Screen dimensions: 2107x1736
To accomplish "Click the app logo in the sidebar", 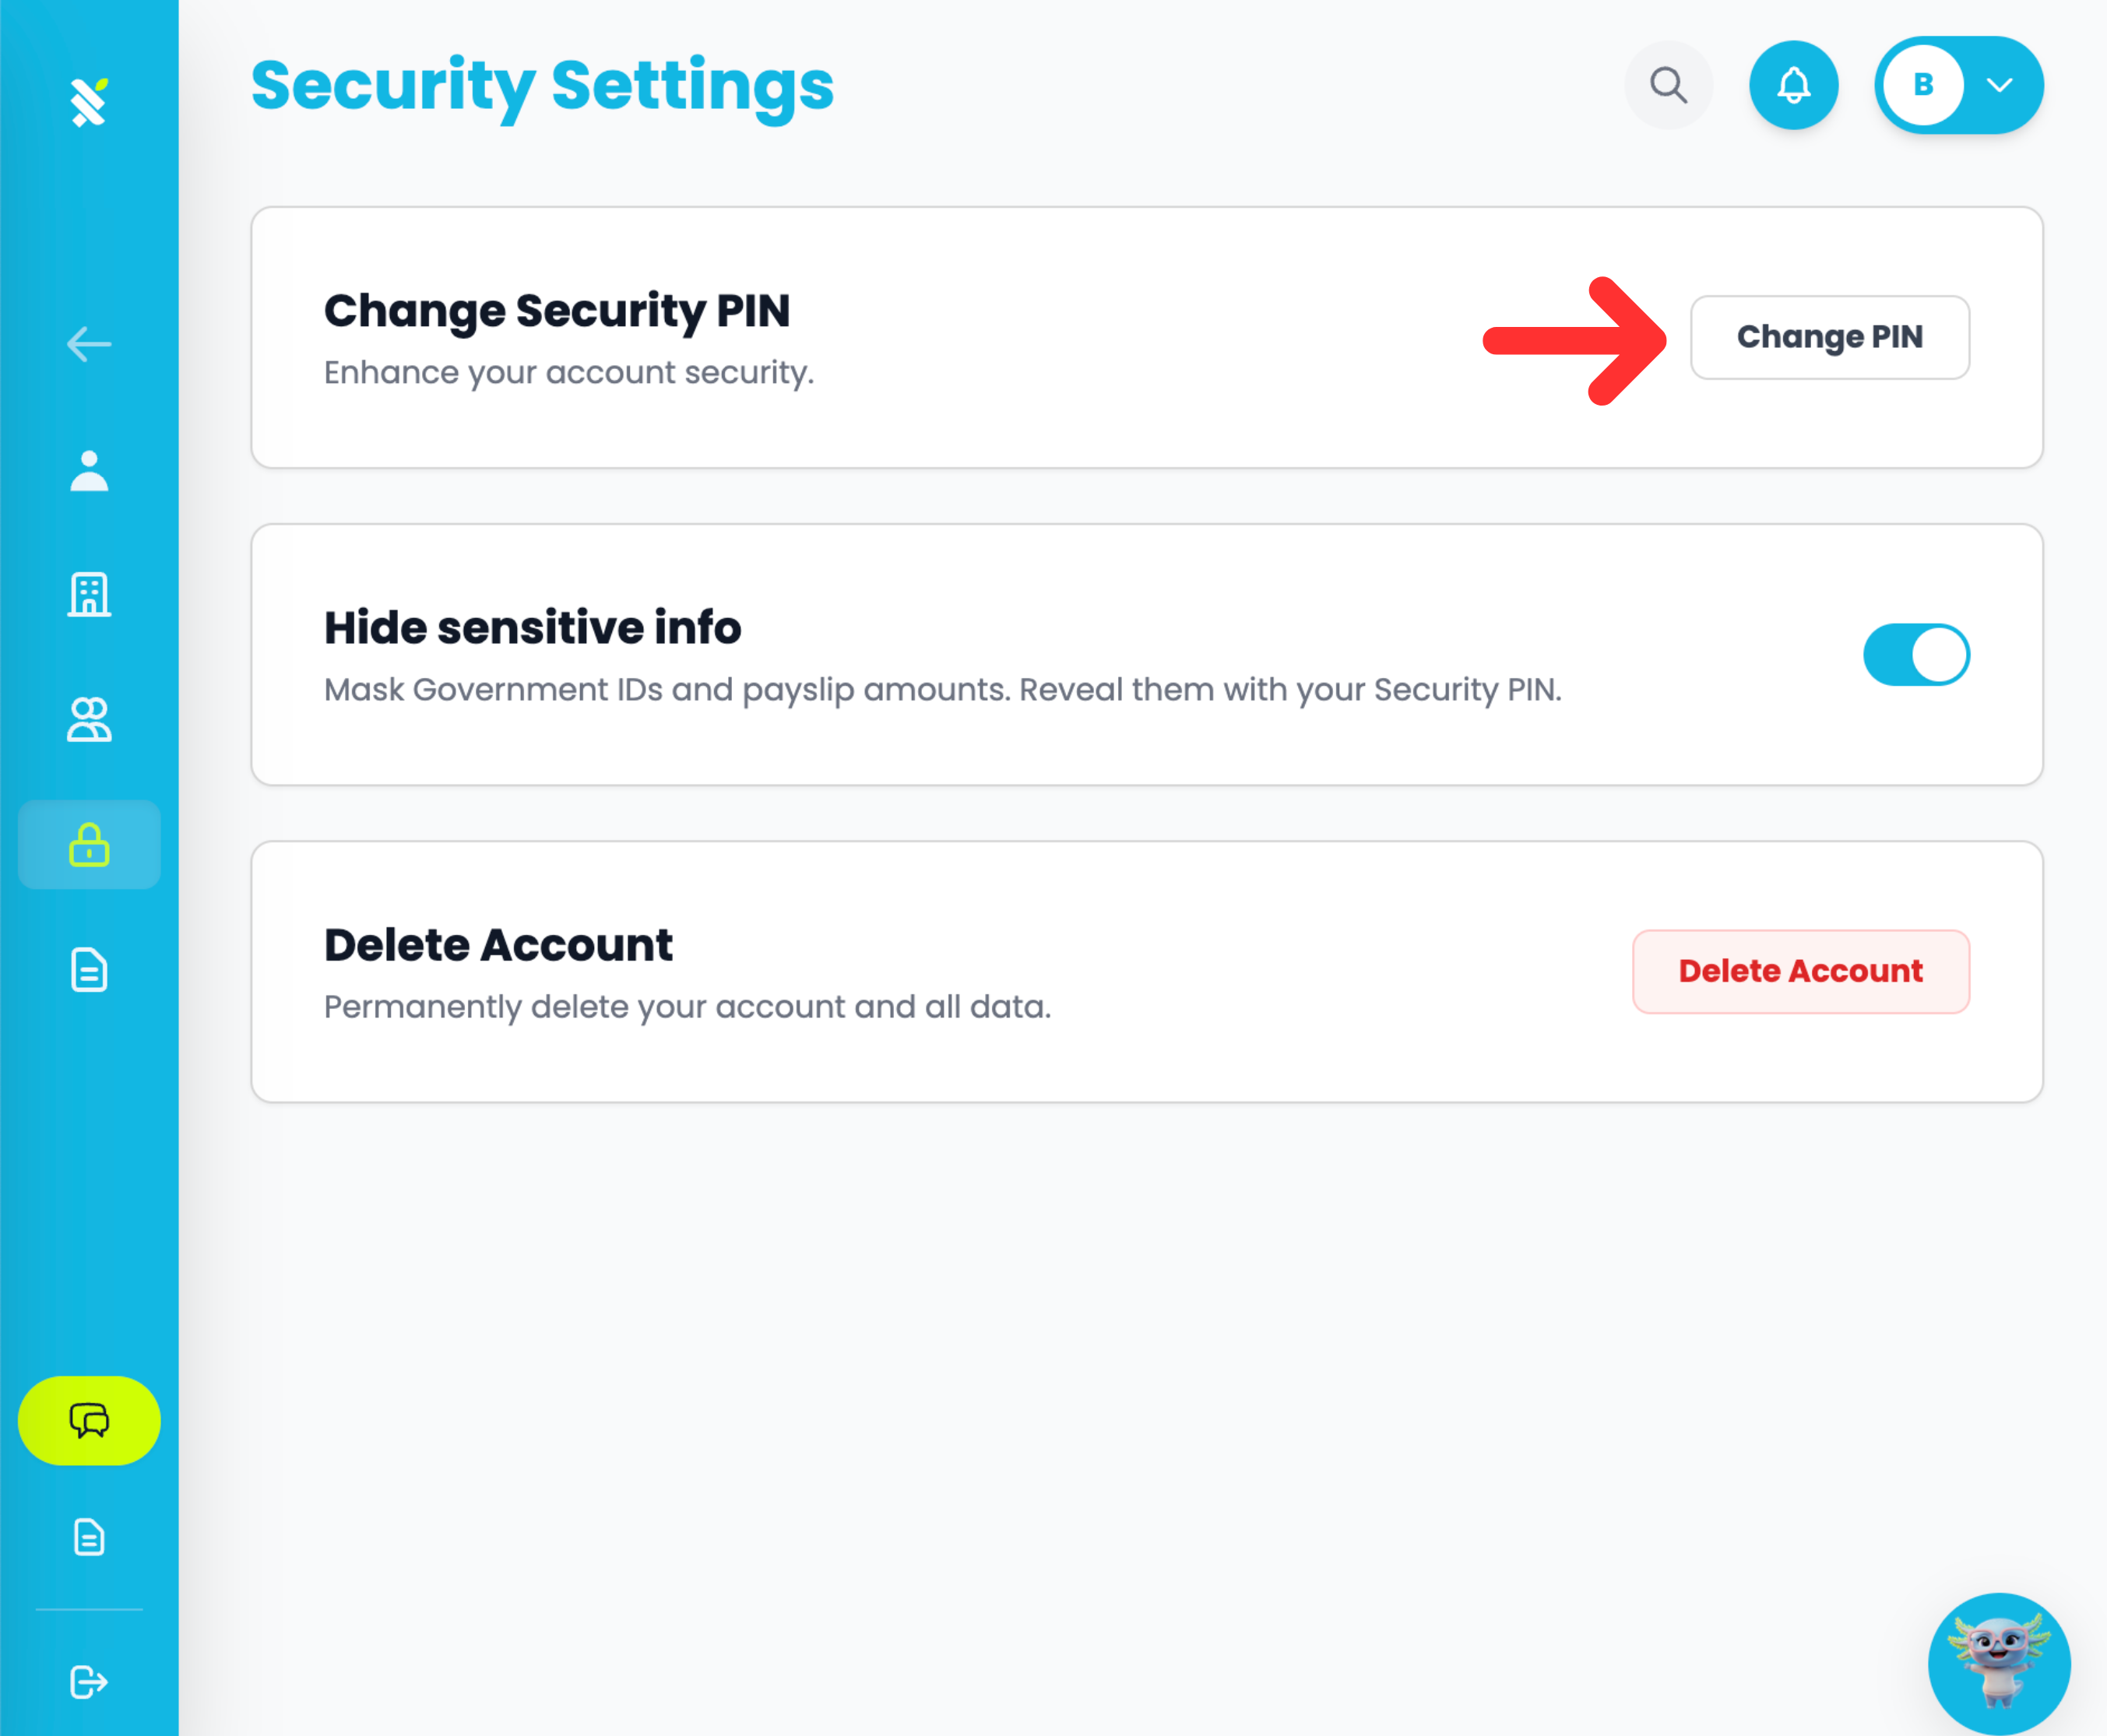I will click(89, 101).
